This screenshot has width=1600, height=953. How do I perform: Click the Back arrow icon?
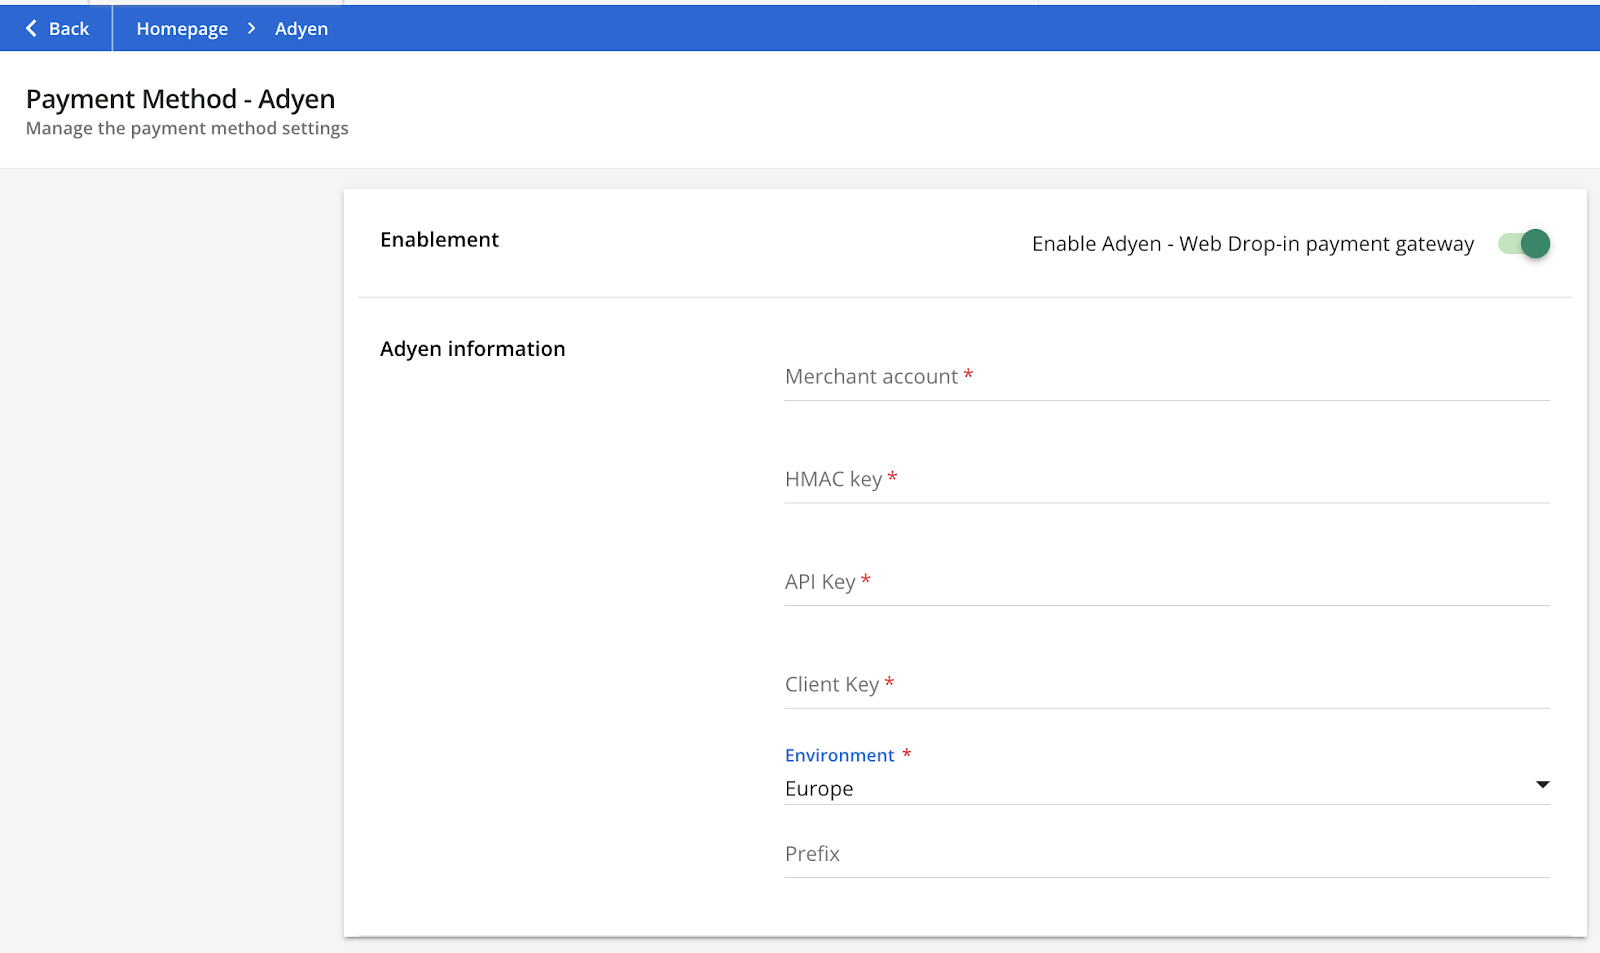pyautogui.click(x=31, y=29)
